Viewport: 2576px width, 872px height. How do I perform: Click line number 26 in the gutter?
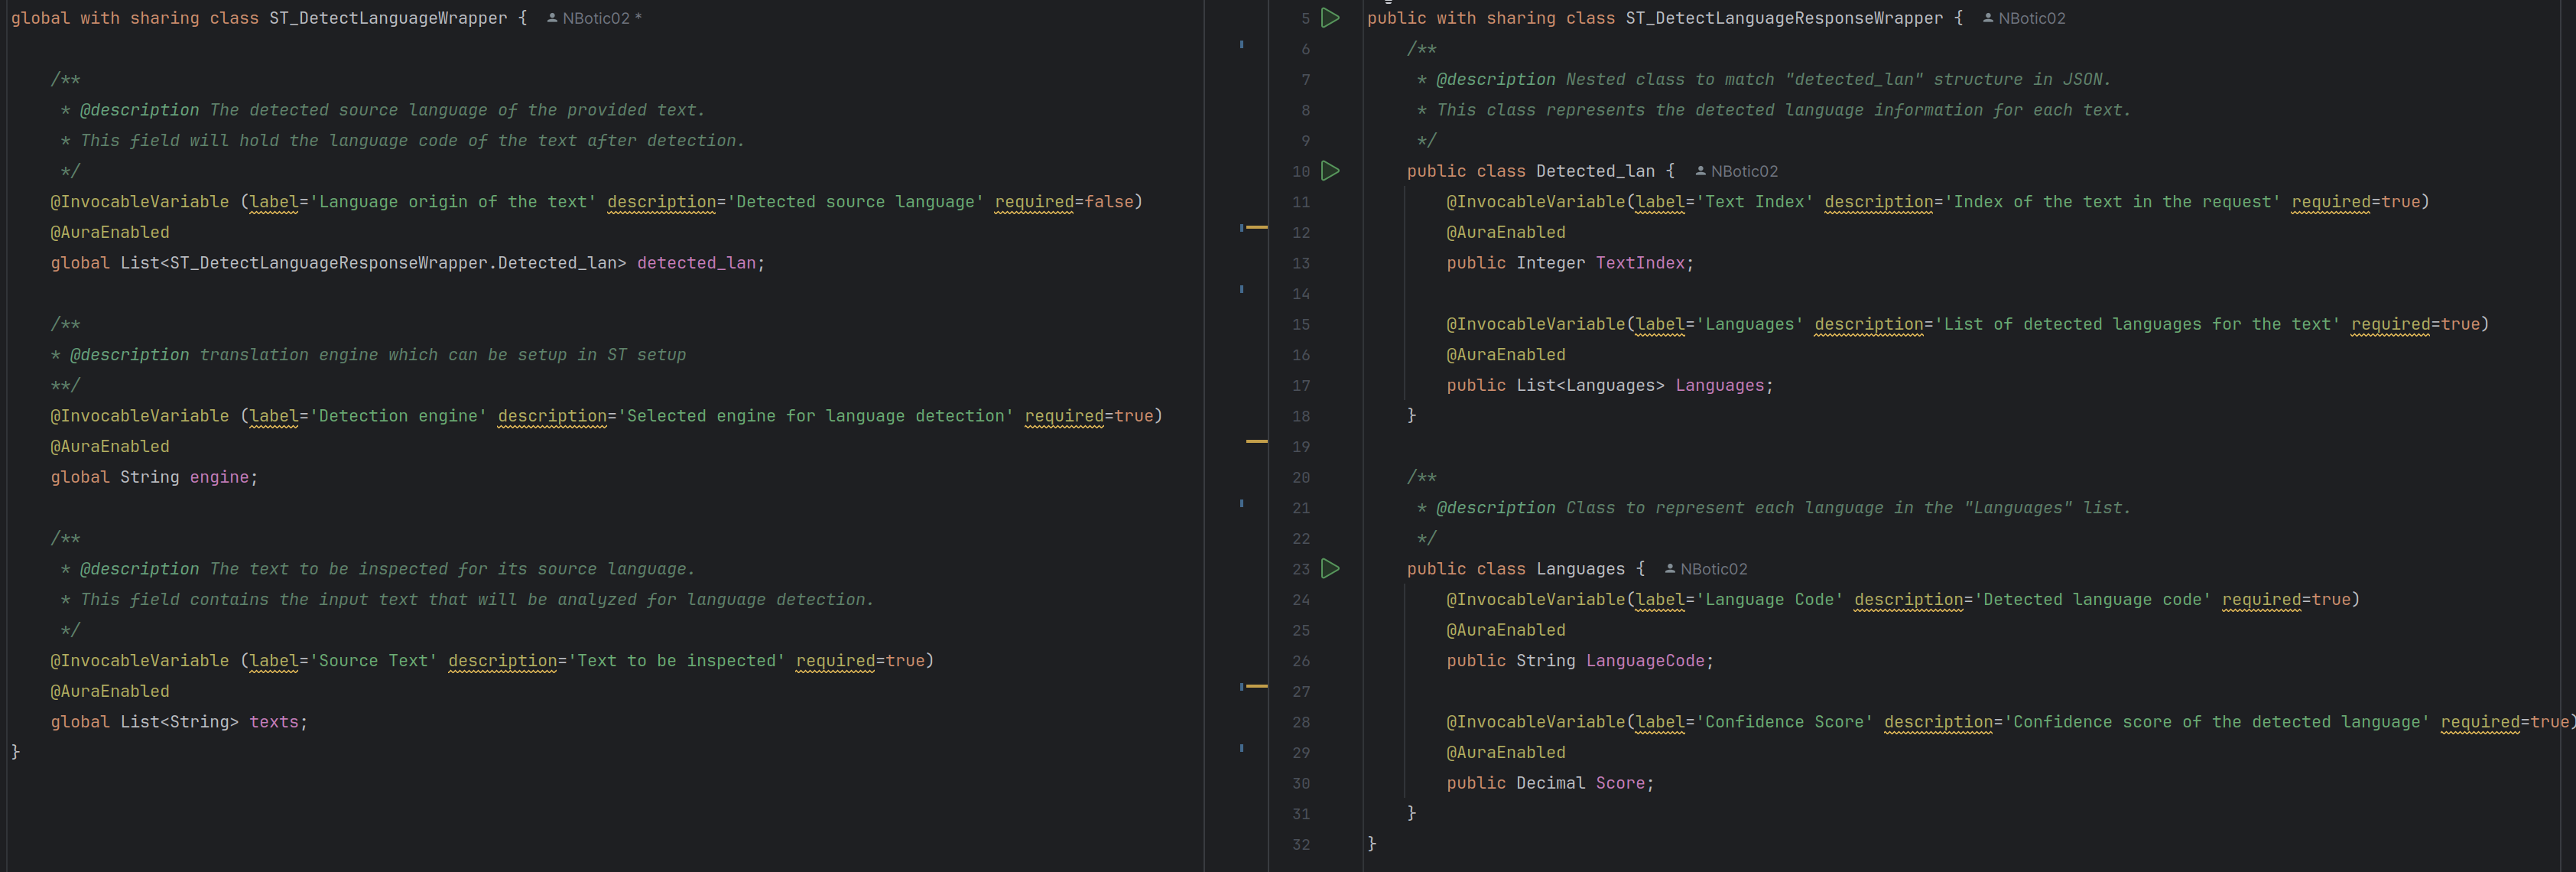[1300, 661]
